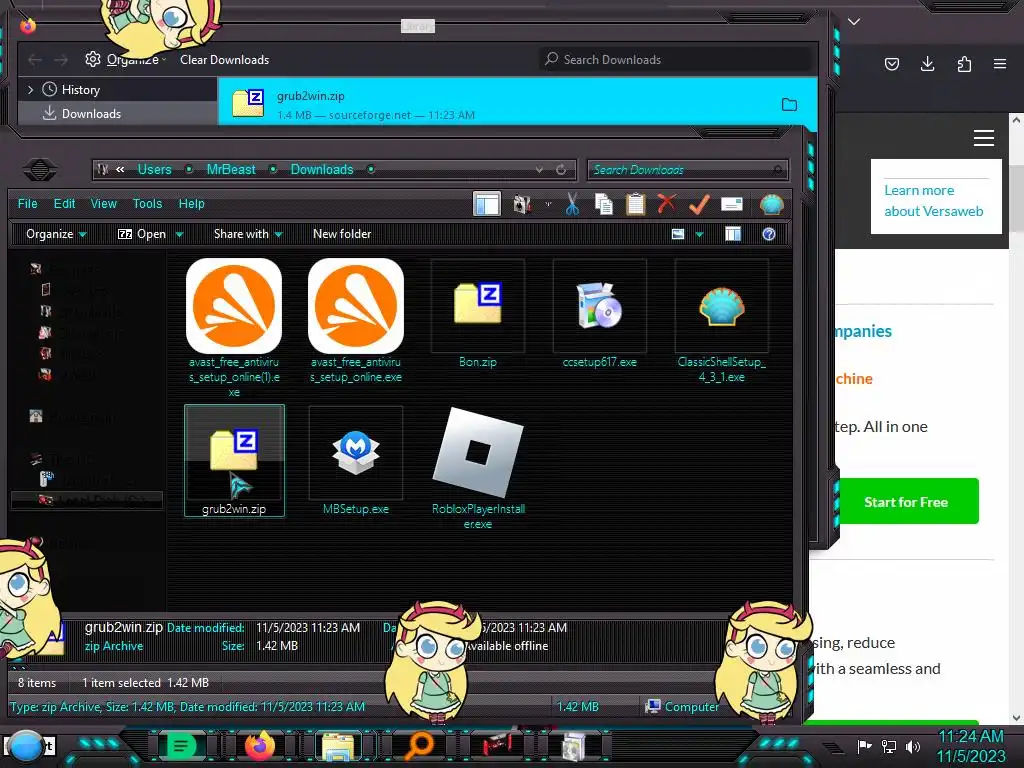
Task: Open the Explorer Organize dropdown
Action: [56, 234]
